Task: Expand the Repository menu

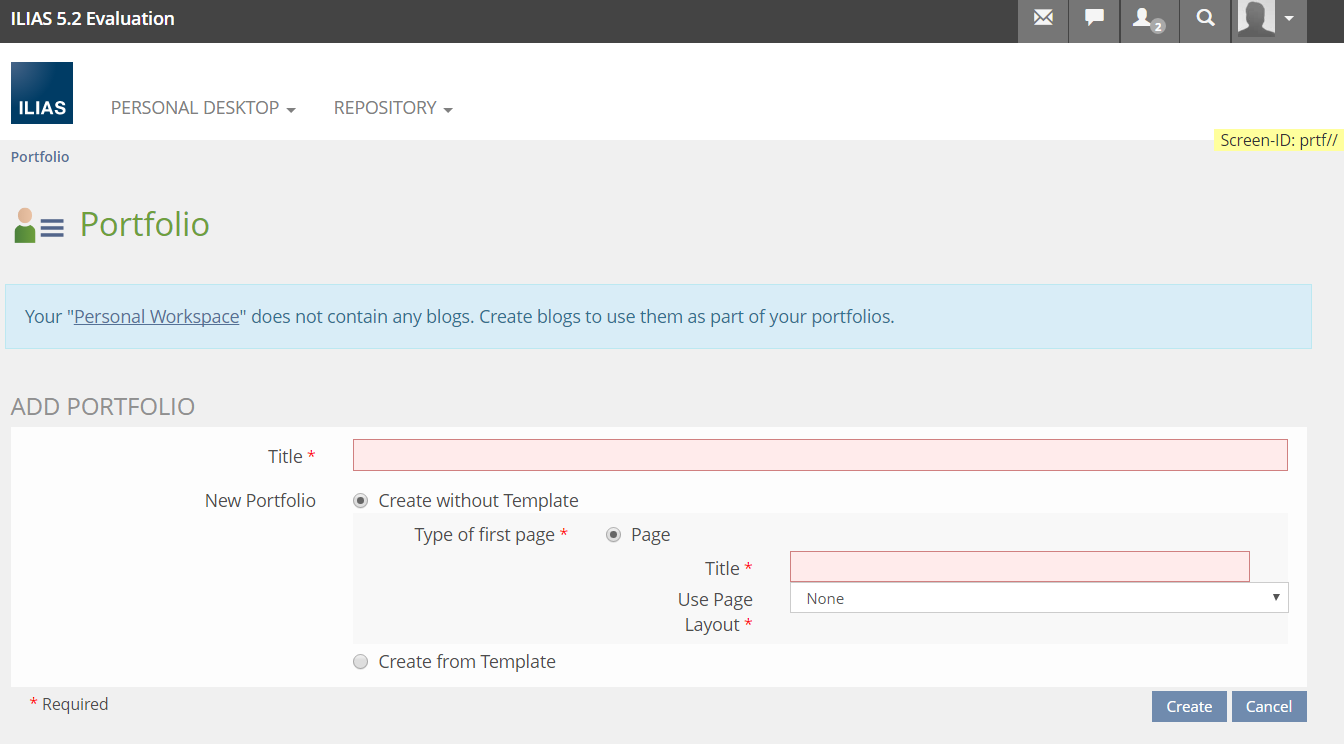Action: (x=393, y=108)
